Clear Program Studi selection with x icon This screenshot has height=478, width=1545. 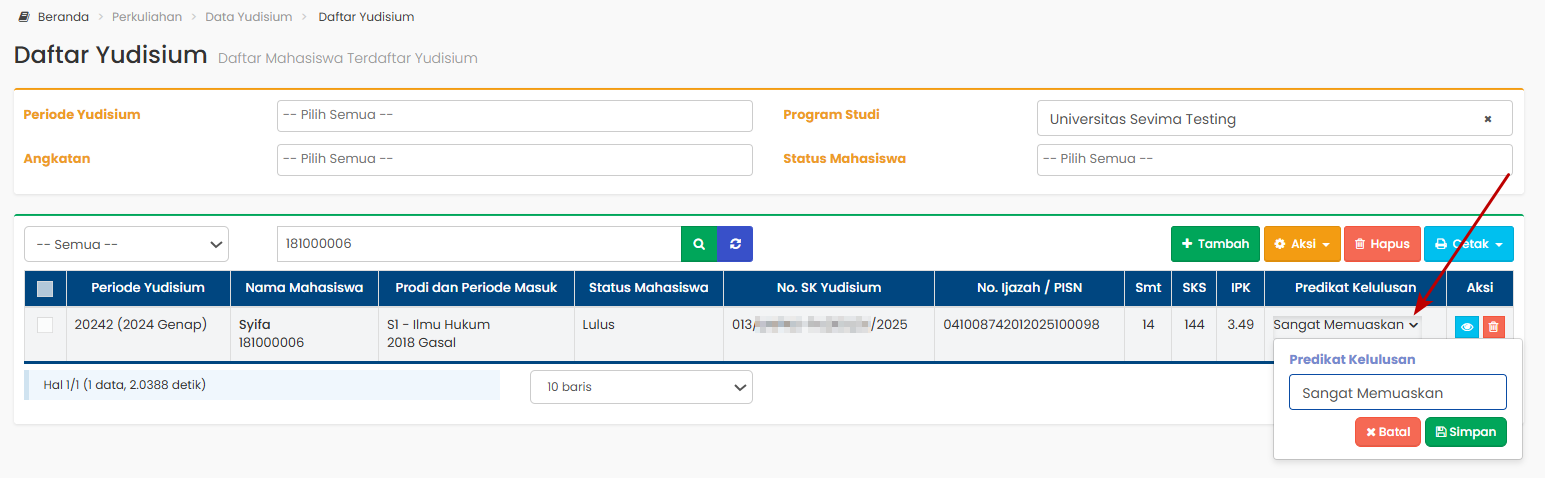click(1487, 119)
